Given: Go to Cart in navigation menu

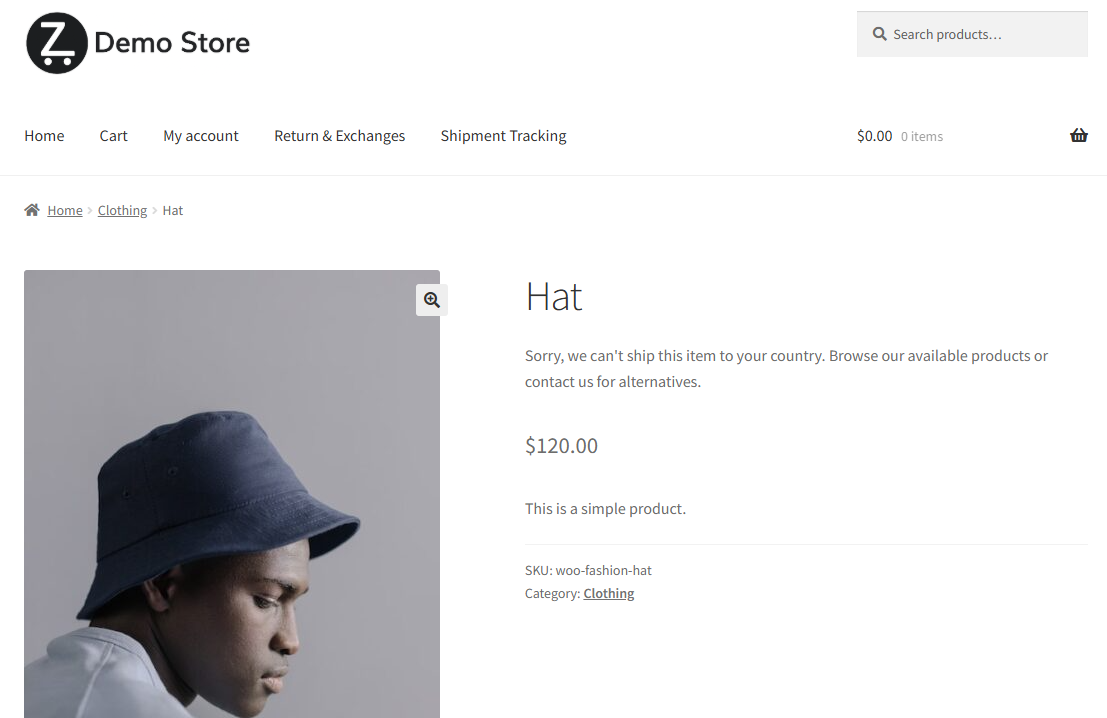Looking at the screenshot, I should 114,136.
